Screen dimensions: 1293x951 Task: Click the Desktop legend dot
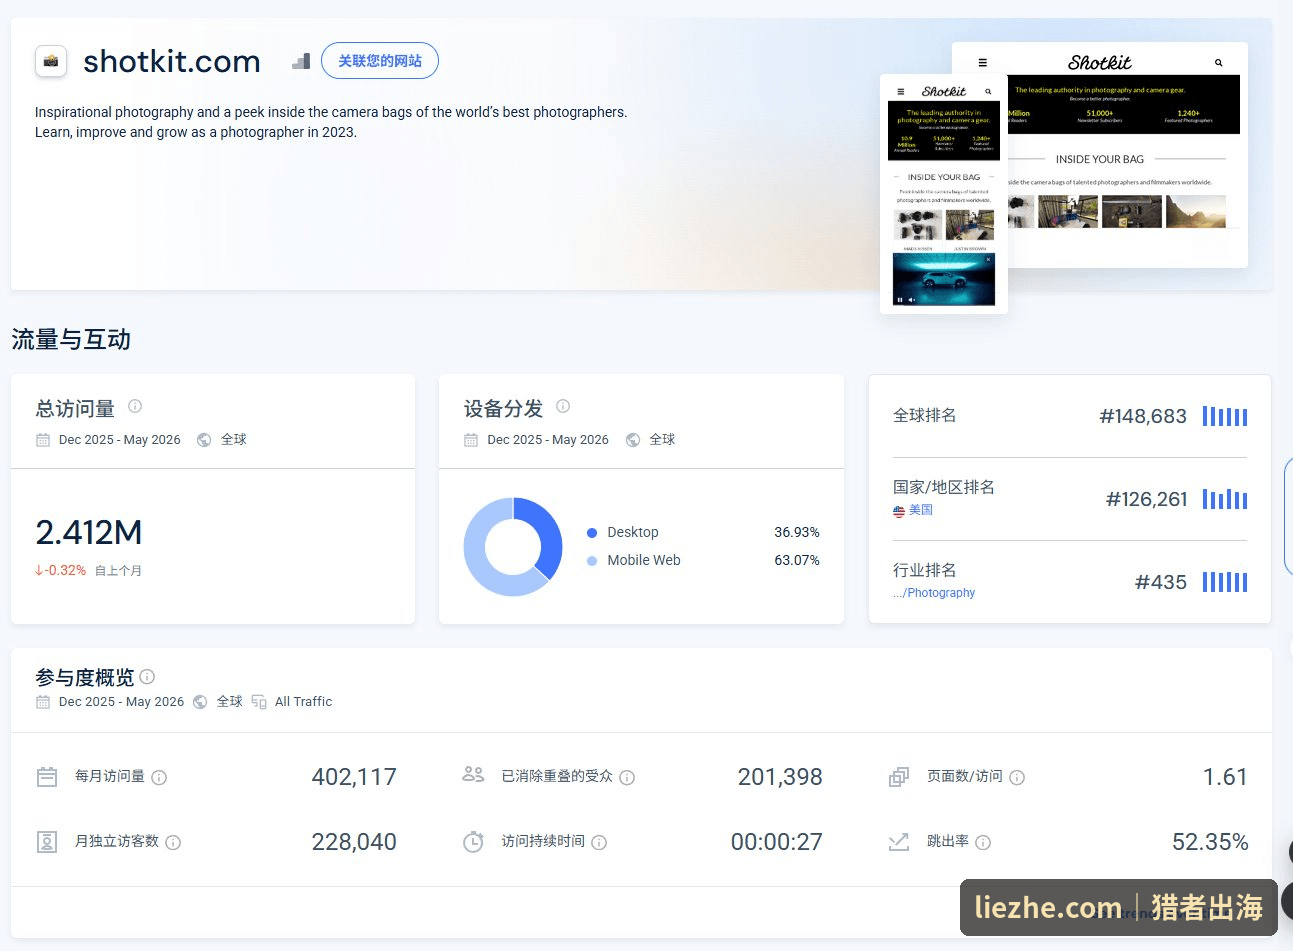(x=592, y=533)
